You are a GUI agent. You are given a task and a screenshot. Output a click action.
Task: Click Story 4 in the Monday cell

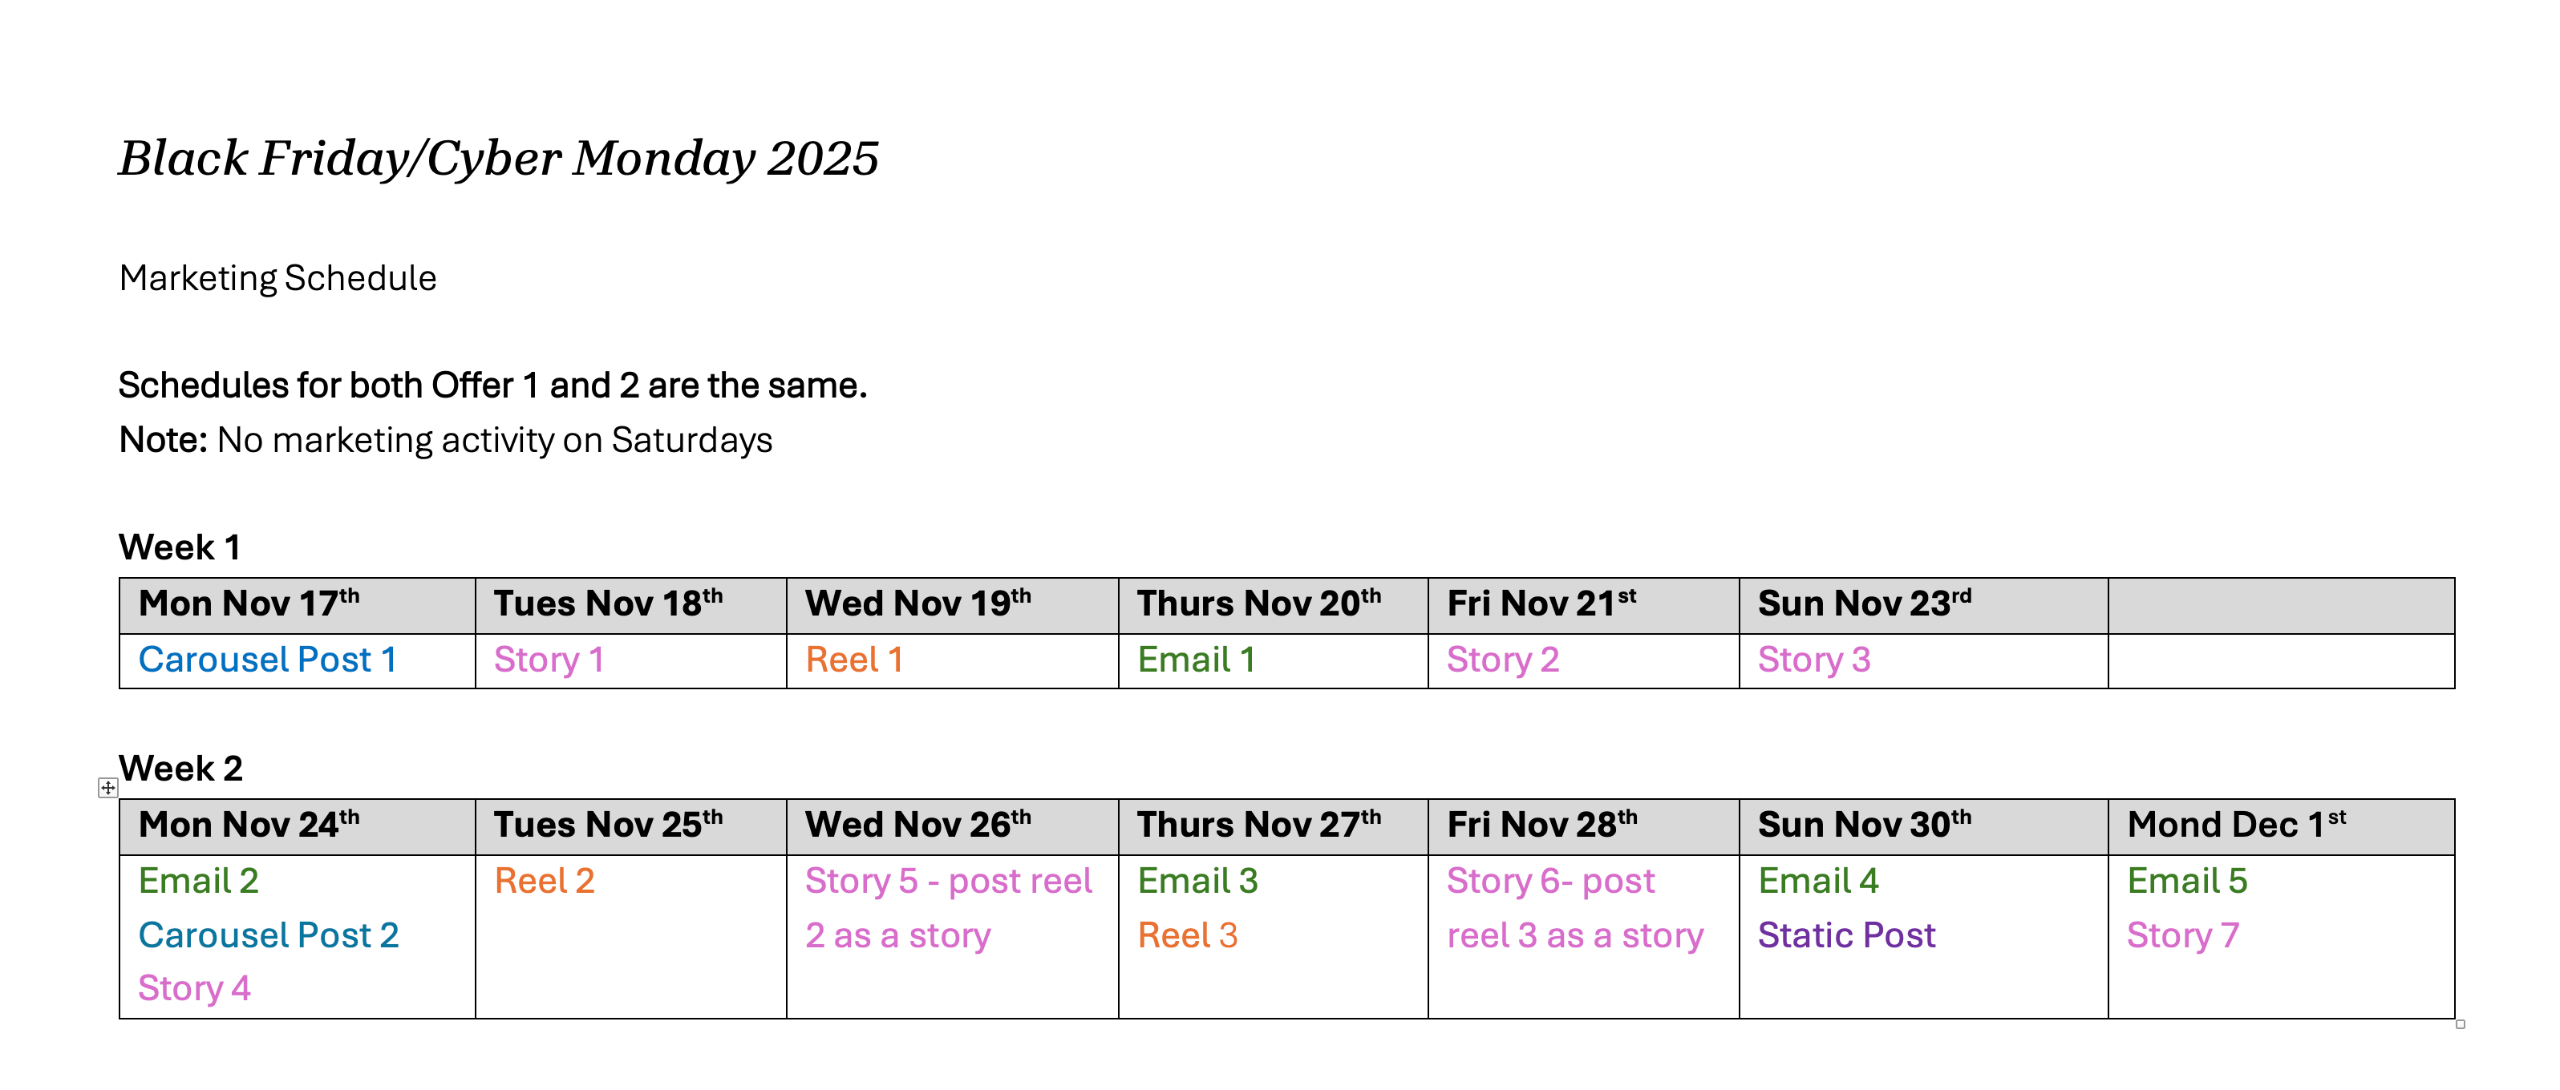pos(194,988)
